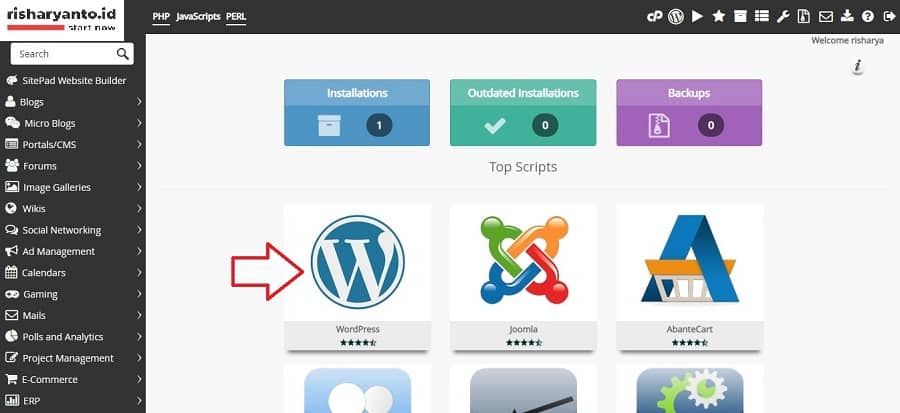The image size is (900, 413).
Task: Open the Installations panel
Action: (357, 112)
